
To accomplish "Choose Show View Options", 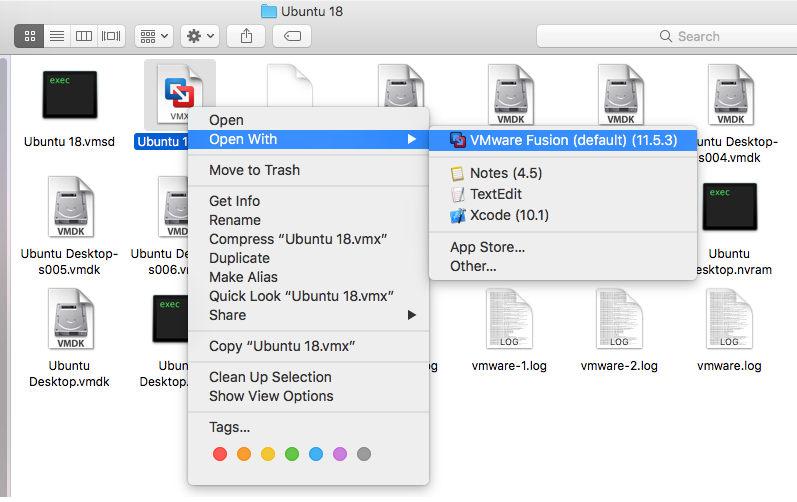I will (x=308, y=396).
